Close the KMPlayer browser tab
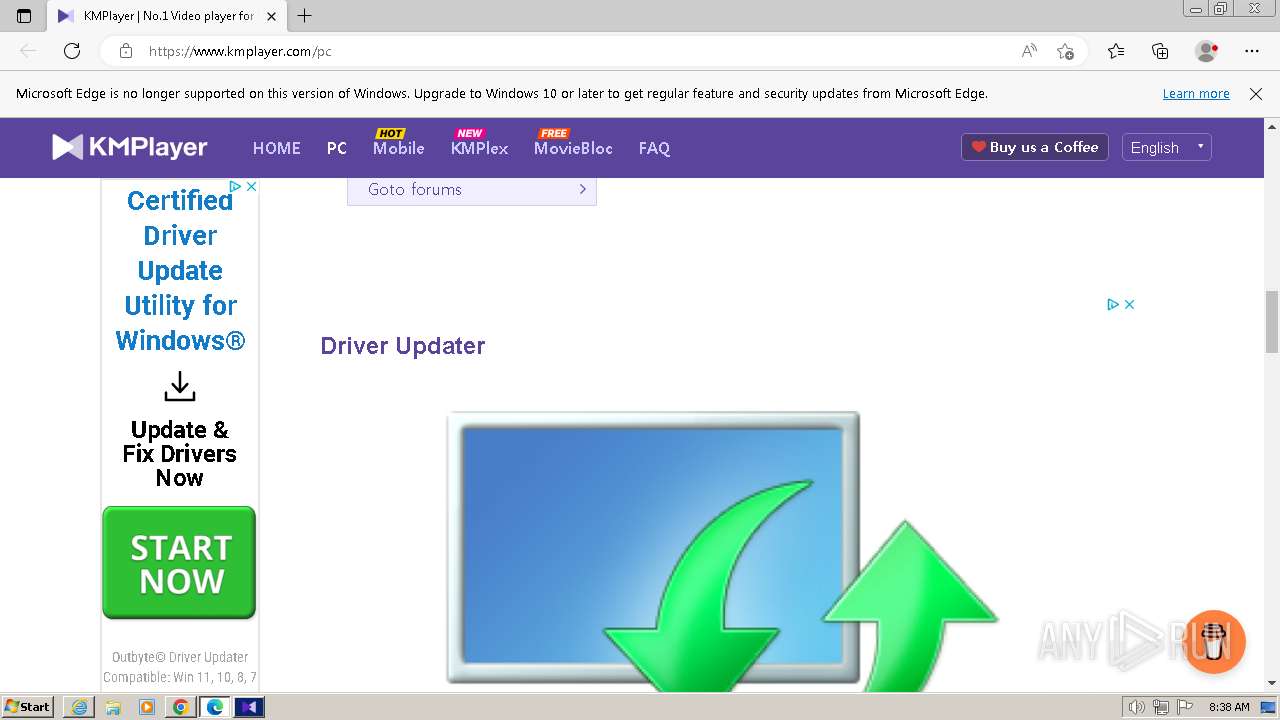 tap(271, 16)
